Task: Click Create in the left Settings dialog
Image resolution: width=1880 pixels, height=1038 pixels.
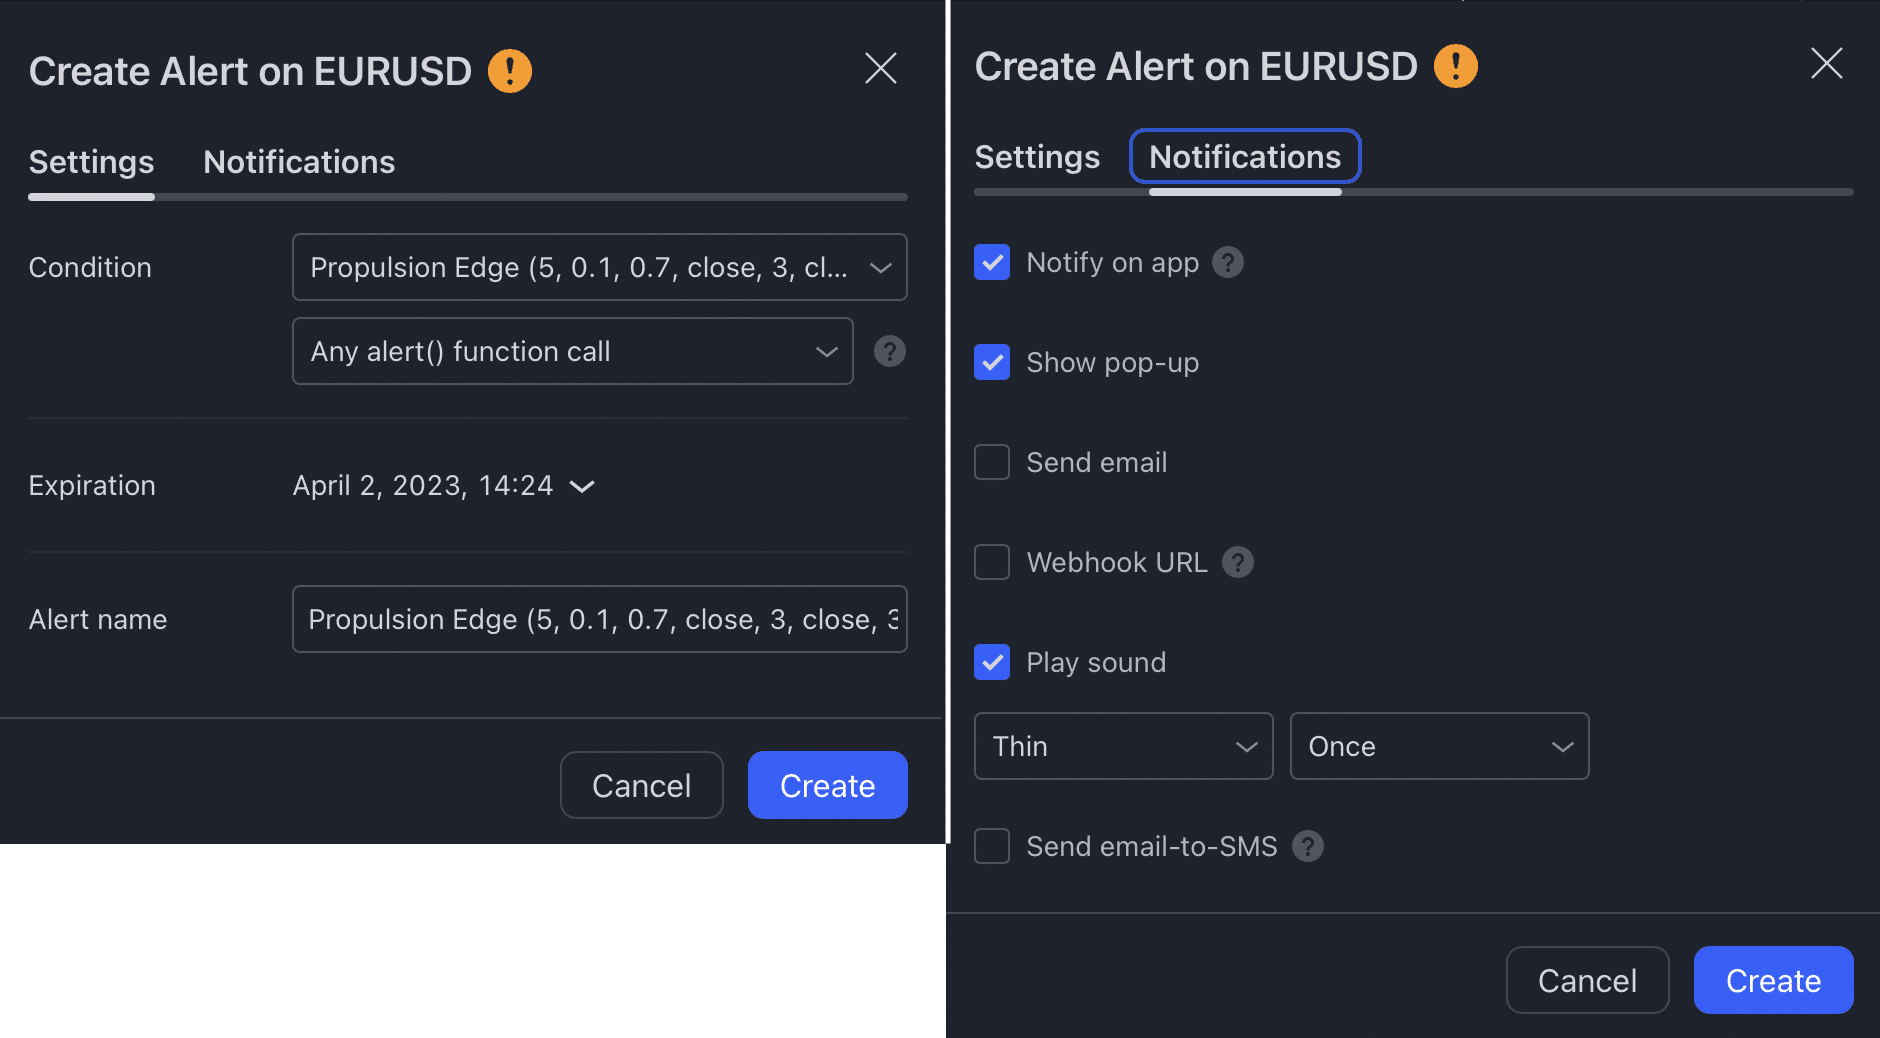Action: tap(828, 785)
